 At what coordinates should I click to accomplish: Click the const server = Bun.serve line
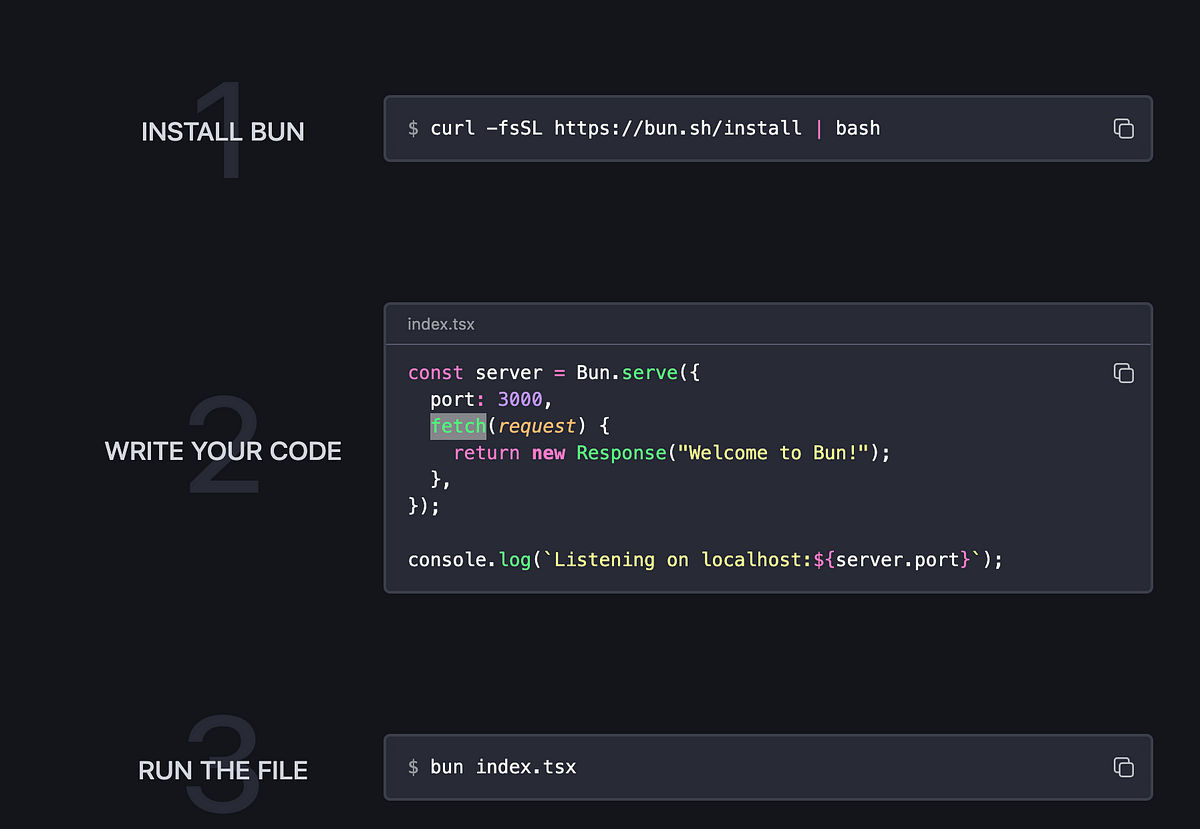tap(555, 373)
